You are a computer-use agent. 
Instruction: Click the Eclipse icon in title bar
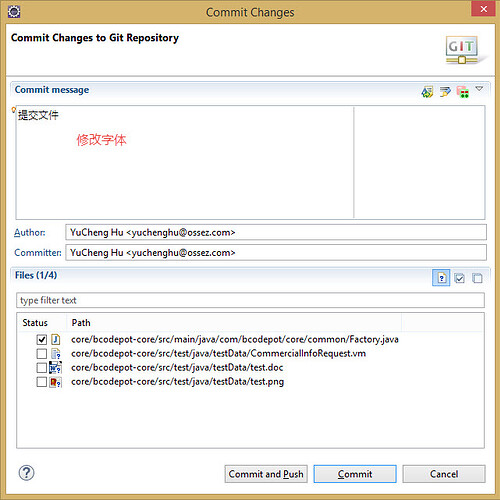pos(14,12)
